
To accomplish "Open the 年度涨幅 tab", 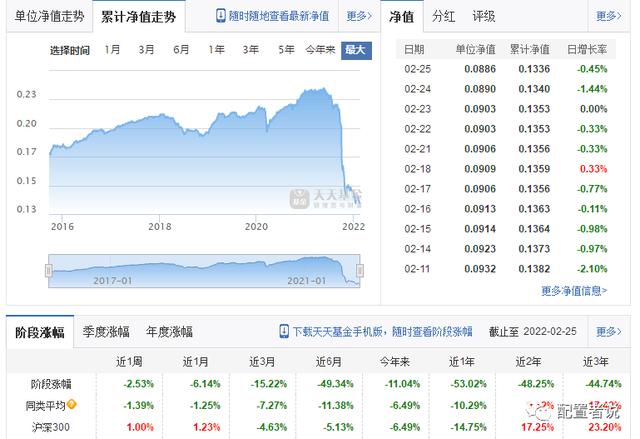I will pos(169,332).
